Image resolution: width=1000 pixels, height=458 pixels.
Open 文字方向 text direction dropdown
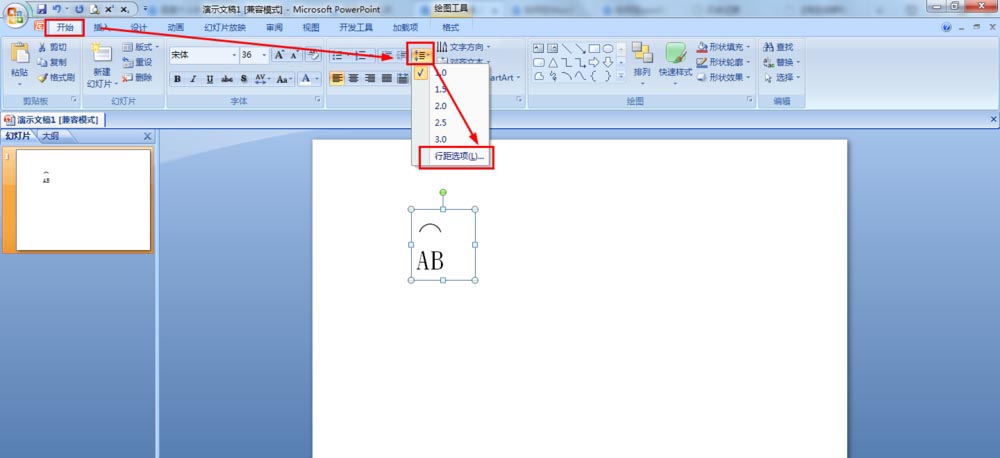coord(464,47)
